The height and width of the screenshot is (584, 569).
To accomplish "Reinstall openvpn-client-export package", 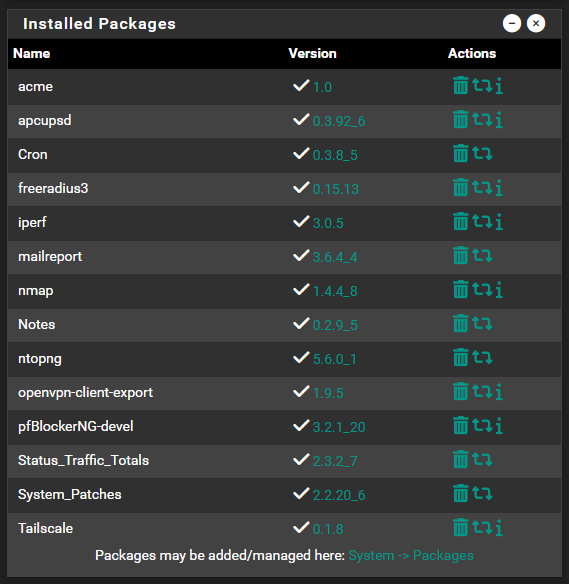I will coord(483,391).
